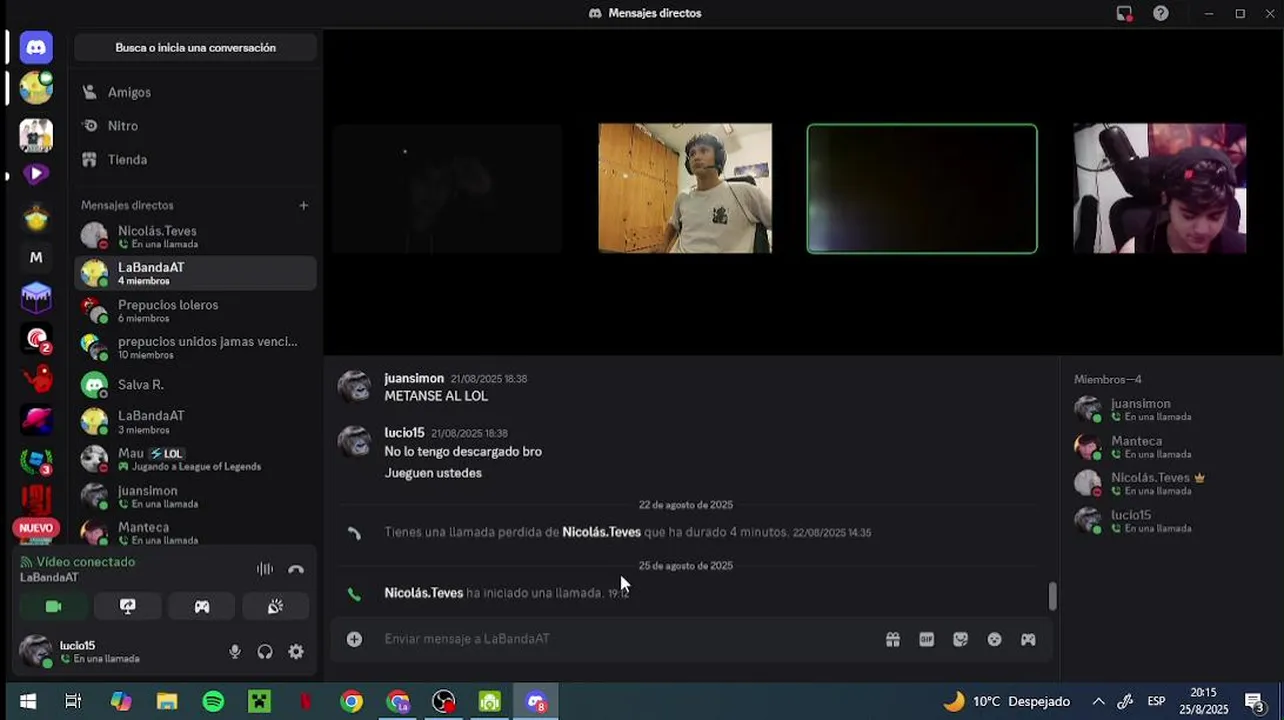Launch Spotify from the taskbar
This screenshot has width=1284, height=720.
[213, 701]
